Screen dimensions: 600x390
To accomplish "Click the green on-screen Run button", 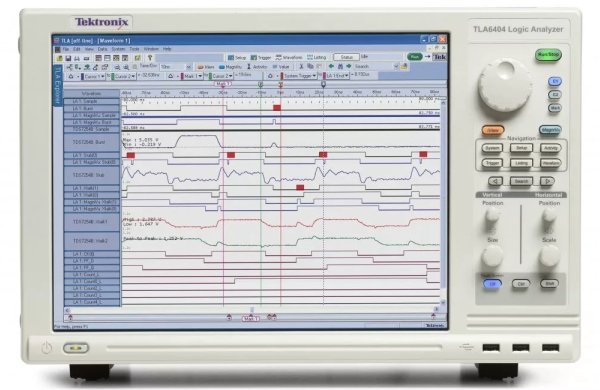I will coord(414,57).
